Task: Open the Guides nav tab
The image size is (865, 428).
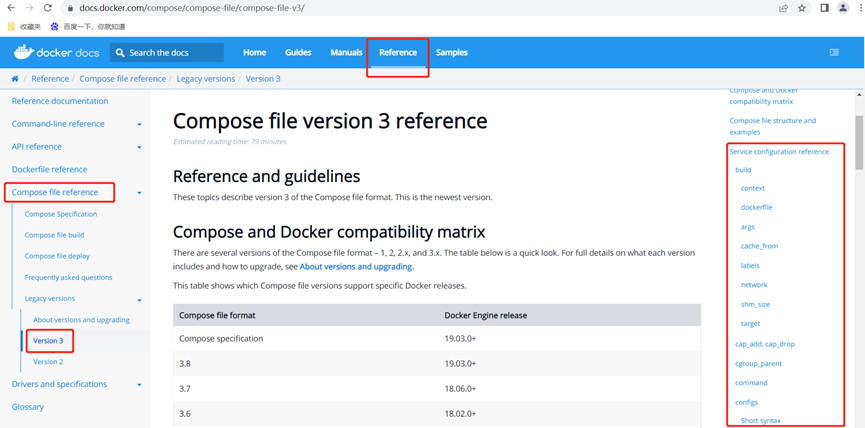Action: 298,53
